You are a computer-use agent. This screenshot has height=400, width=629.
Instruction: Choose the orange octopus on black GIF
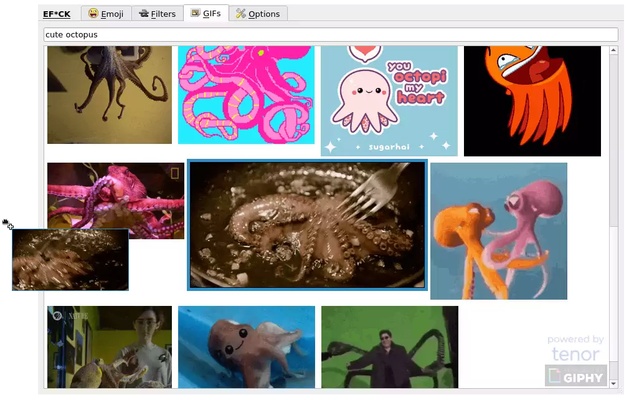click(531, 100)
